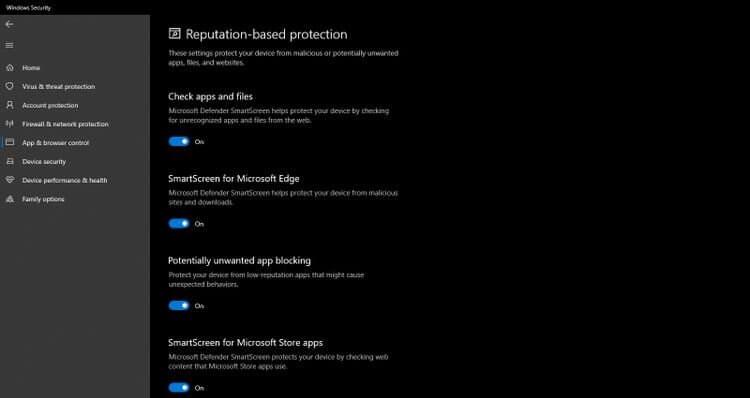The image size is (750, 398).
Task: Turn off Check apps and files toggle
Action: pyautogui.click(x=179, y=142)
